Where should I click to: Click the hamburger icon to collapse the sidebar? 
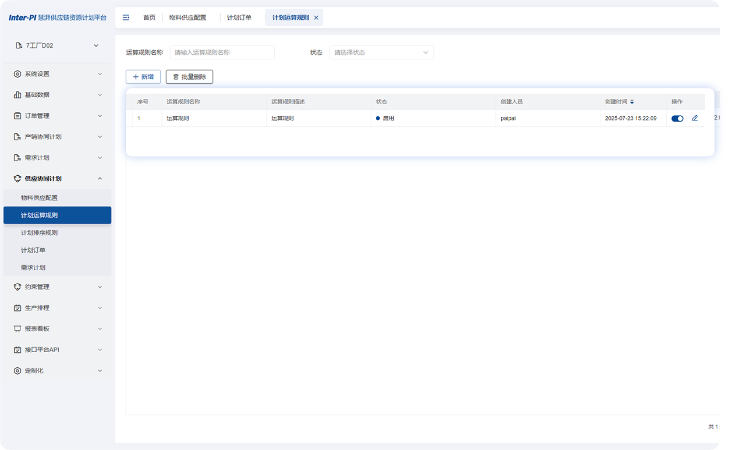126,18
